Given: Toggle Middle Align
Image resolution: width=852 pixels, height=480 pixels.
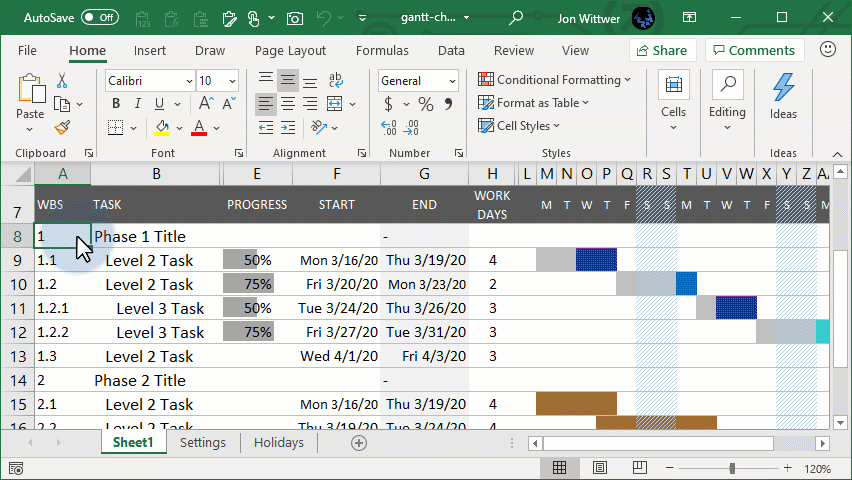Looking at the screenshot, I should [287, 80].
